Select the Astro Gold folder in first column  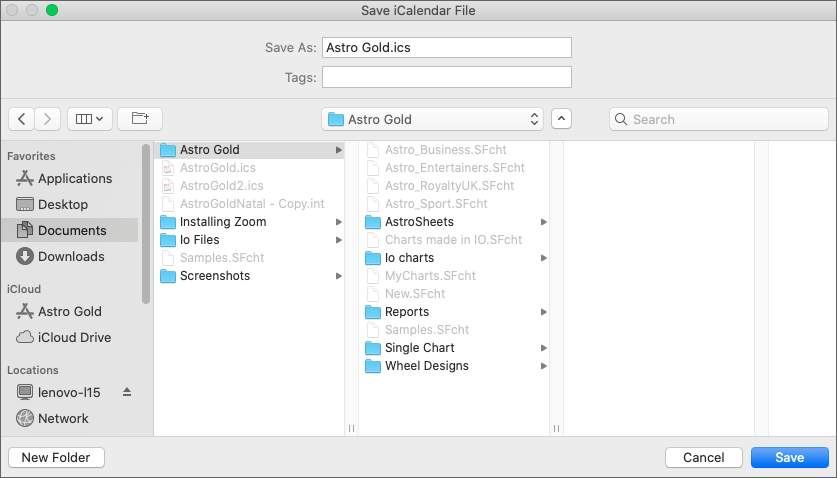(249, 150)
